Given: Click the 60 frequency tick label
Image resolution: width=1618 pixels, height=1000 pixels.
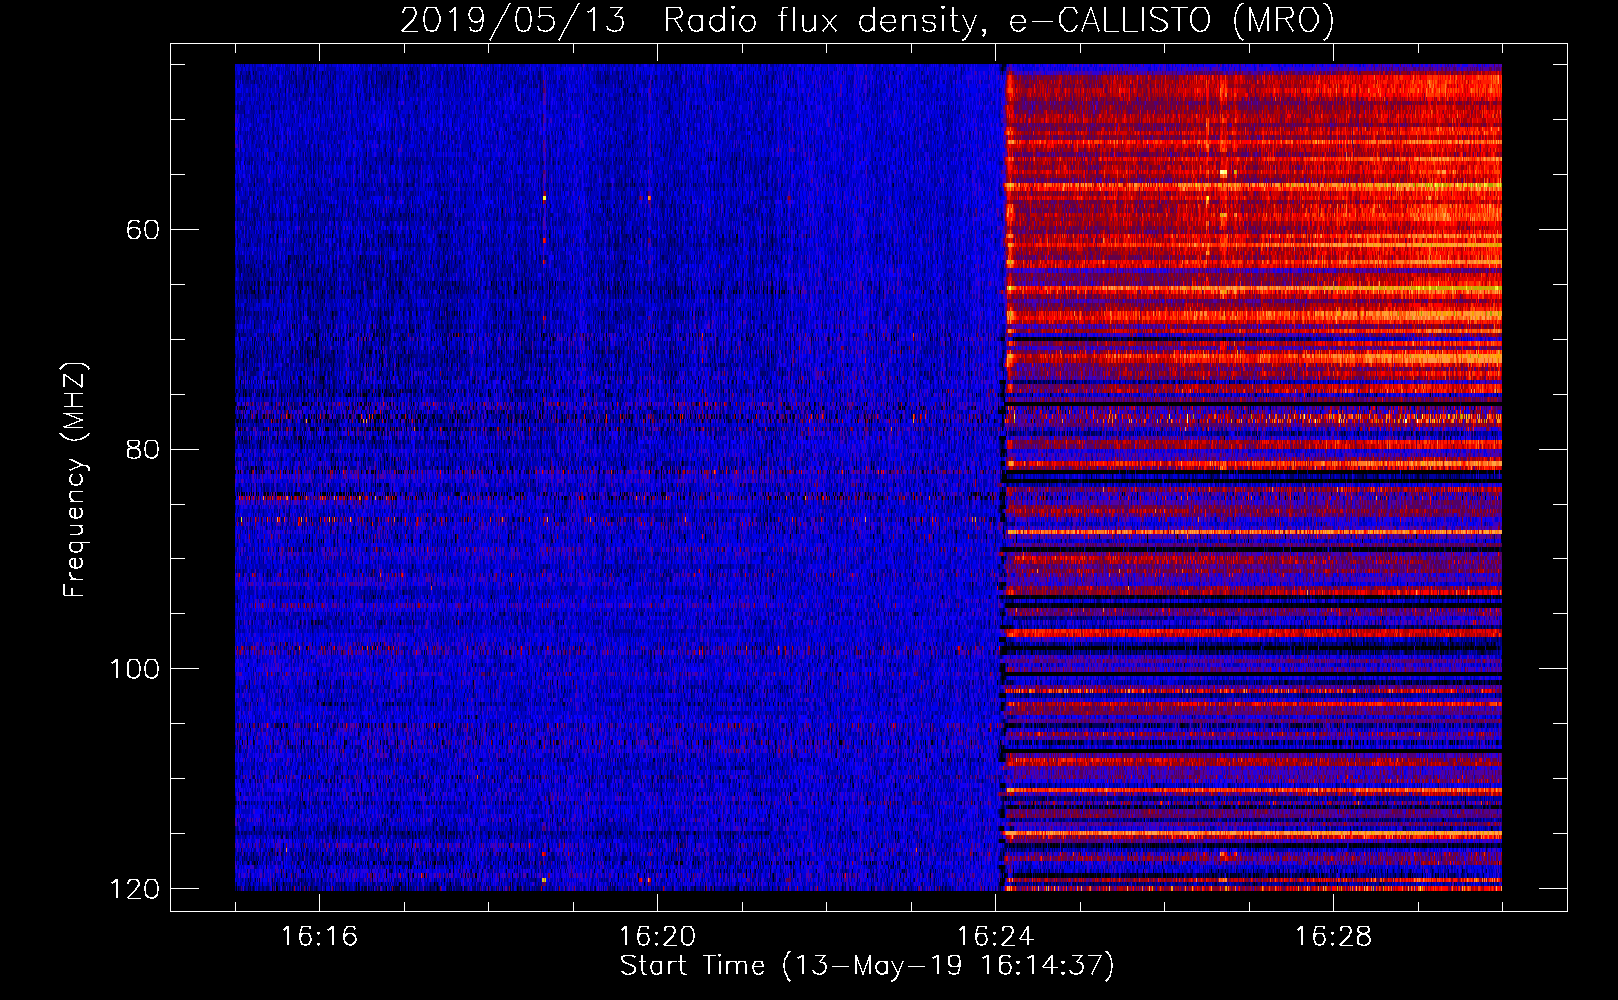Looking at the screenshot, I should [x=143, y=230].
